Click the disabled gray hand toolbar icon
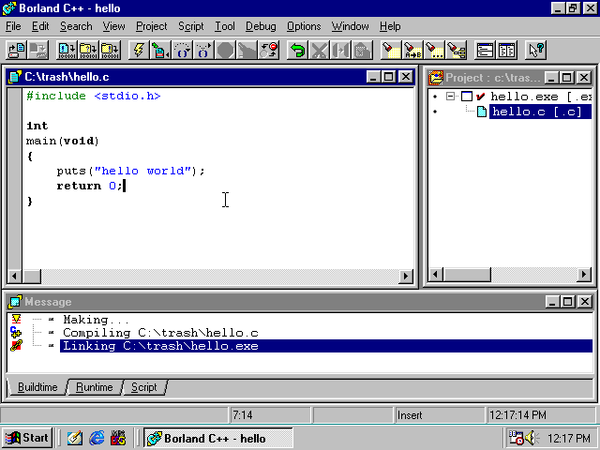 coord(247,50)
